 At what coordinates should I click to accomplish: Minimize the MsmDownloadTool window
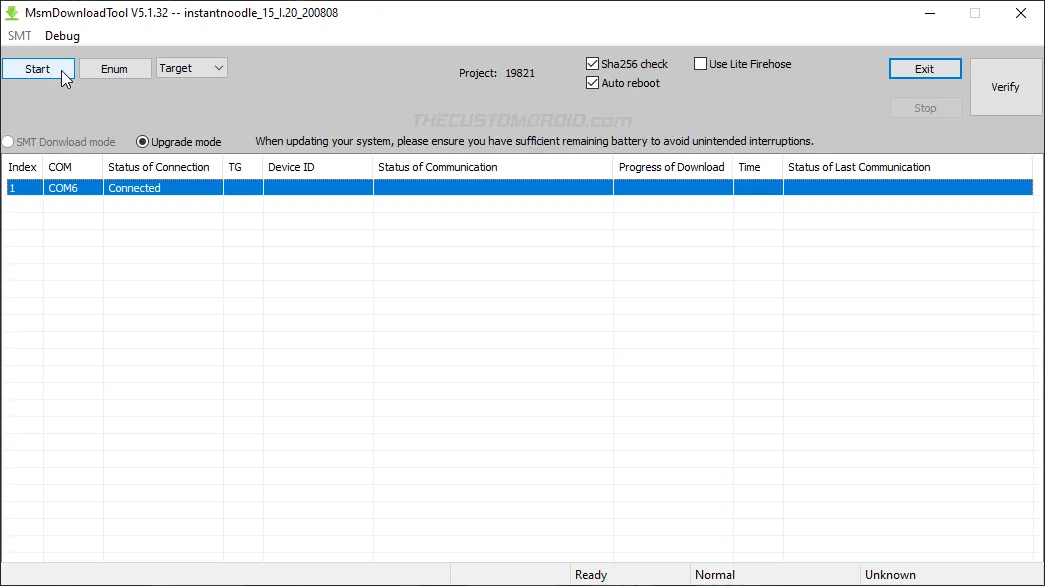[928, 13]
